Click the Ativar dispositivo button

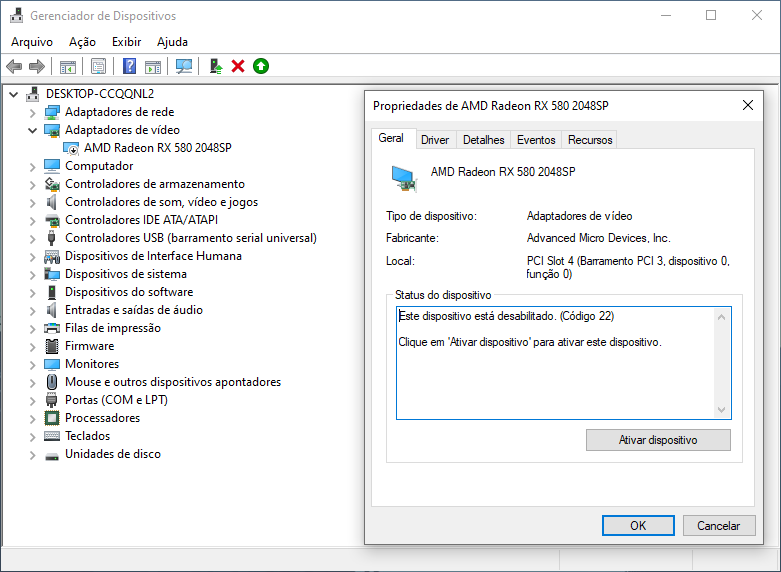pos(658,440)
